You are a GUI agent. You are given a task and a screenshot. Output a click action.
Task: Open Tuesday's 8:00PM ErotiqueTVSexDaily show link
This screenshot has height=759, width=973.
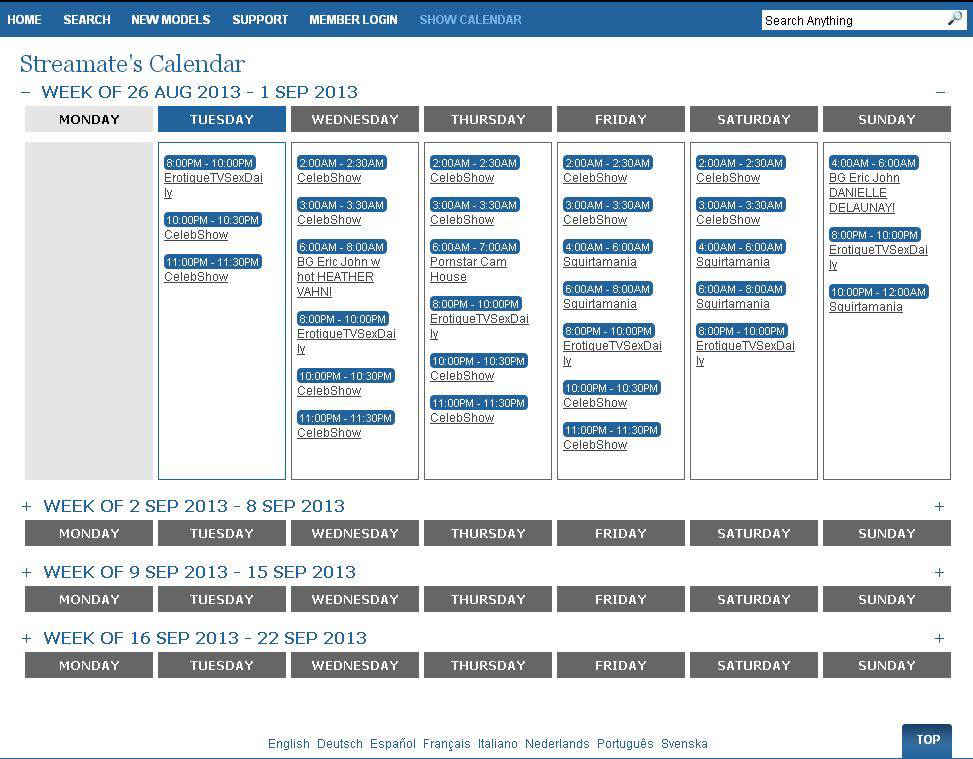[x=213, y=185]
